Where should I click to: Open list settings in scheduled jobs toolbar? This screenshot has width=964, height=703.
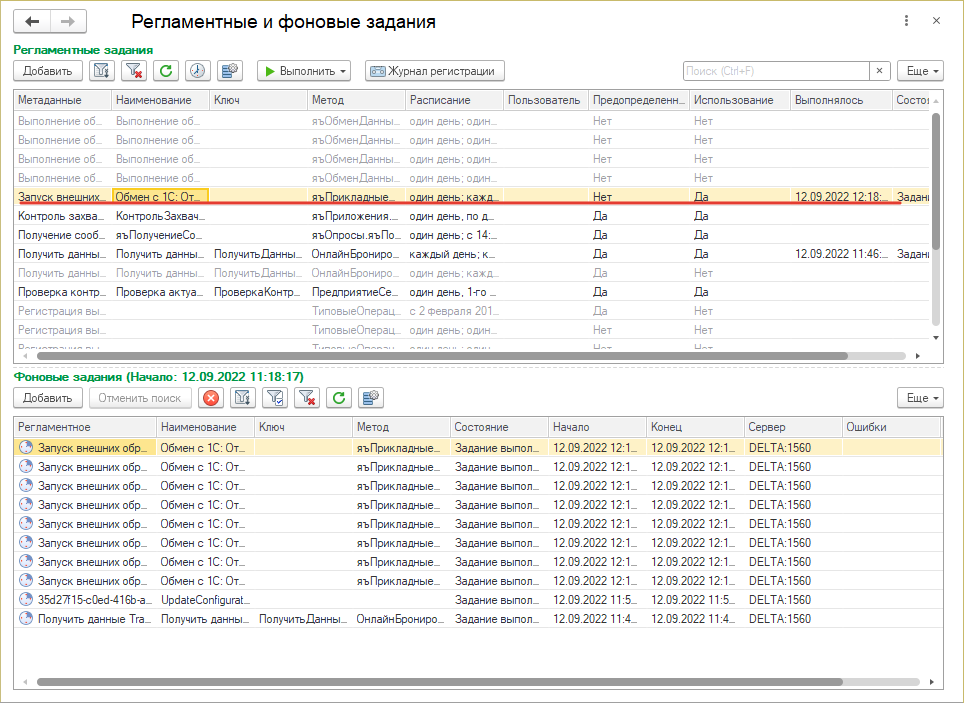click(x=230, y=71)
